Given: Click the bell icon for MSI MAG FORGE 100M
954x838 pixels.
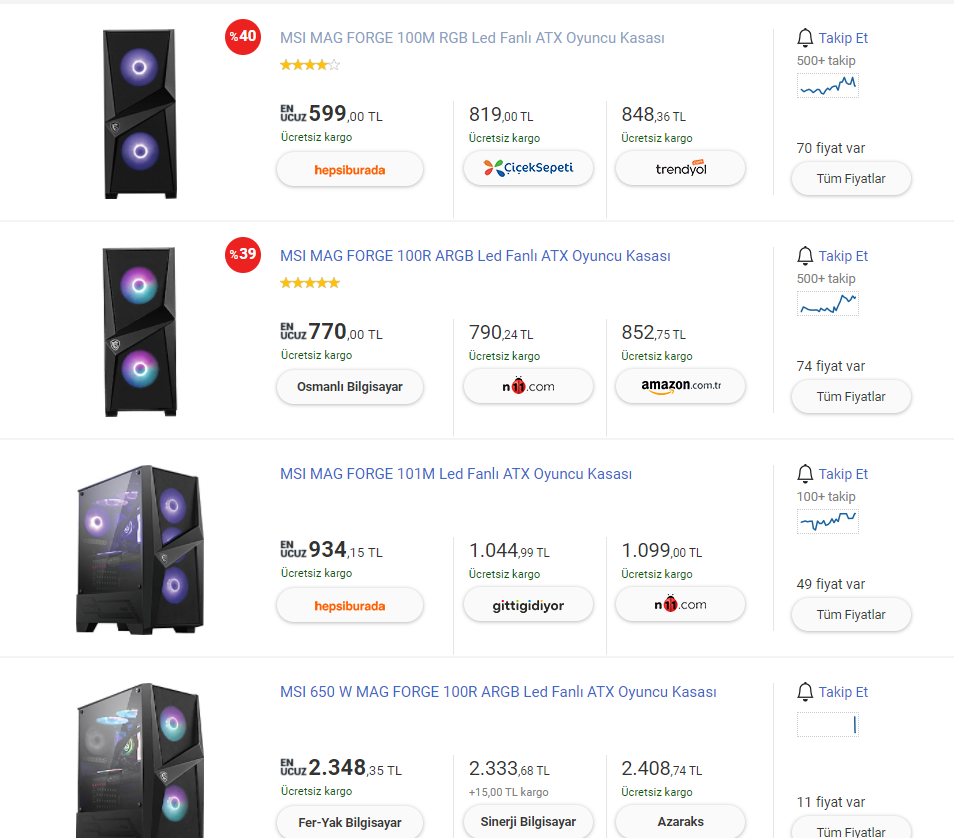Looking at the screenshot, I should [805, 38].
